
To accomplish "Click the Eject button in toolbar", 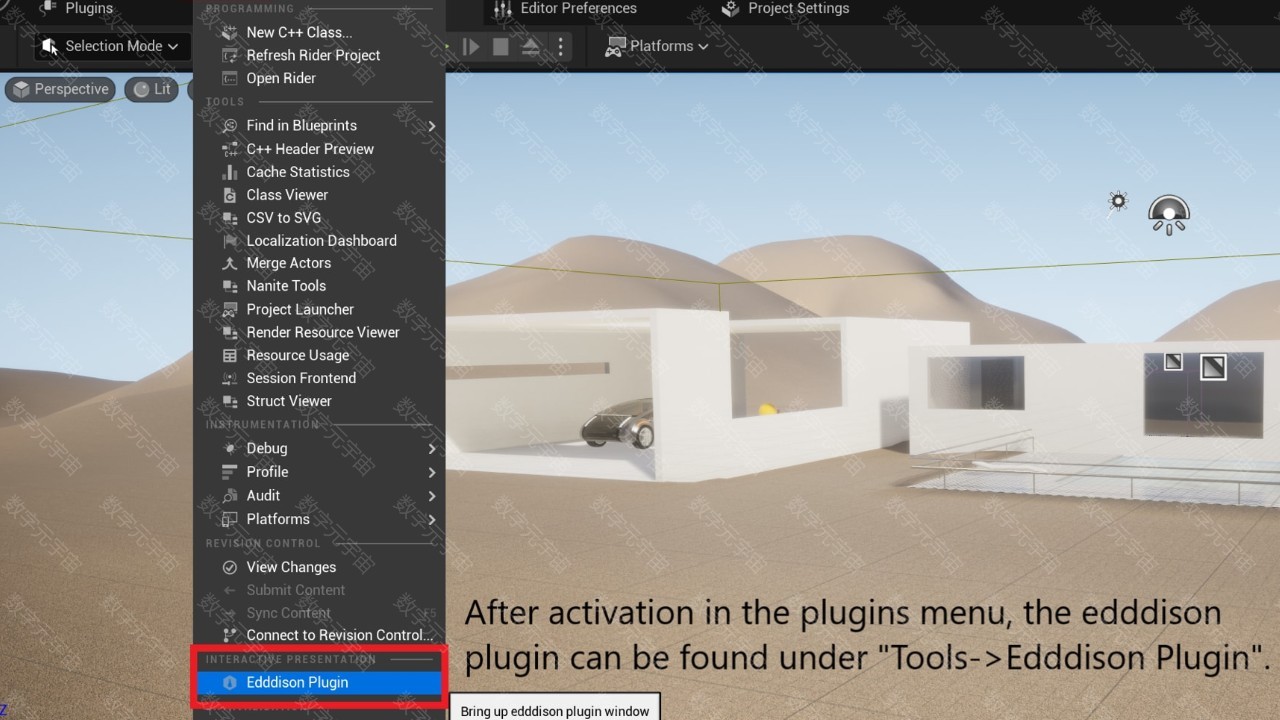I will coord(530,46).
